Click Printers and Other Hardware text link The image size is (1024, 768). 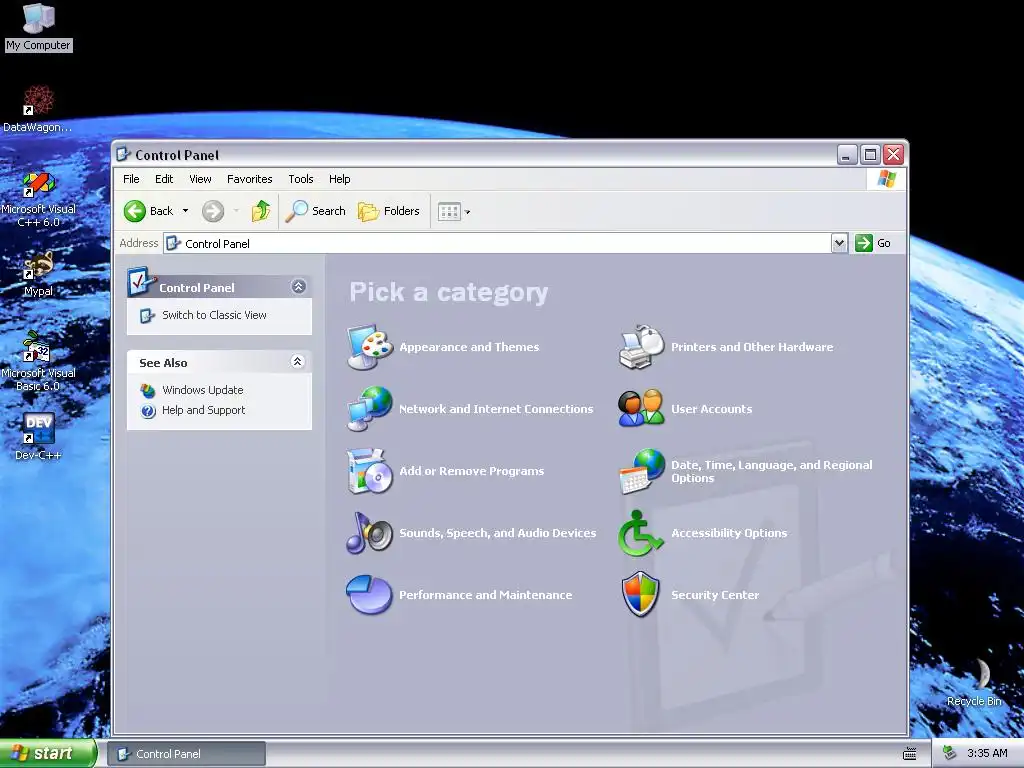pyautogui.click(x=752, y=347)
